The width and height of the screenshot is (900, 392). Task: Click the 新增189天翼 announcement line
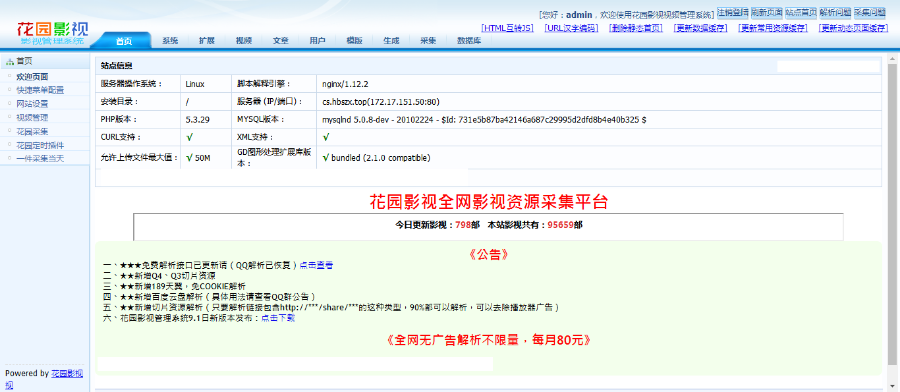[x=174, y=286]
